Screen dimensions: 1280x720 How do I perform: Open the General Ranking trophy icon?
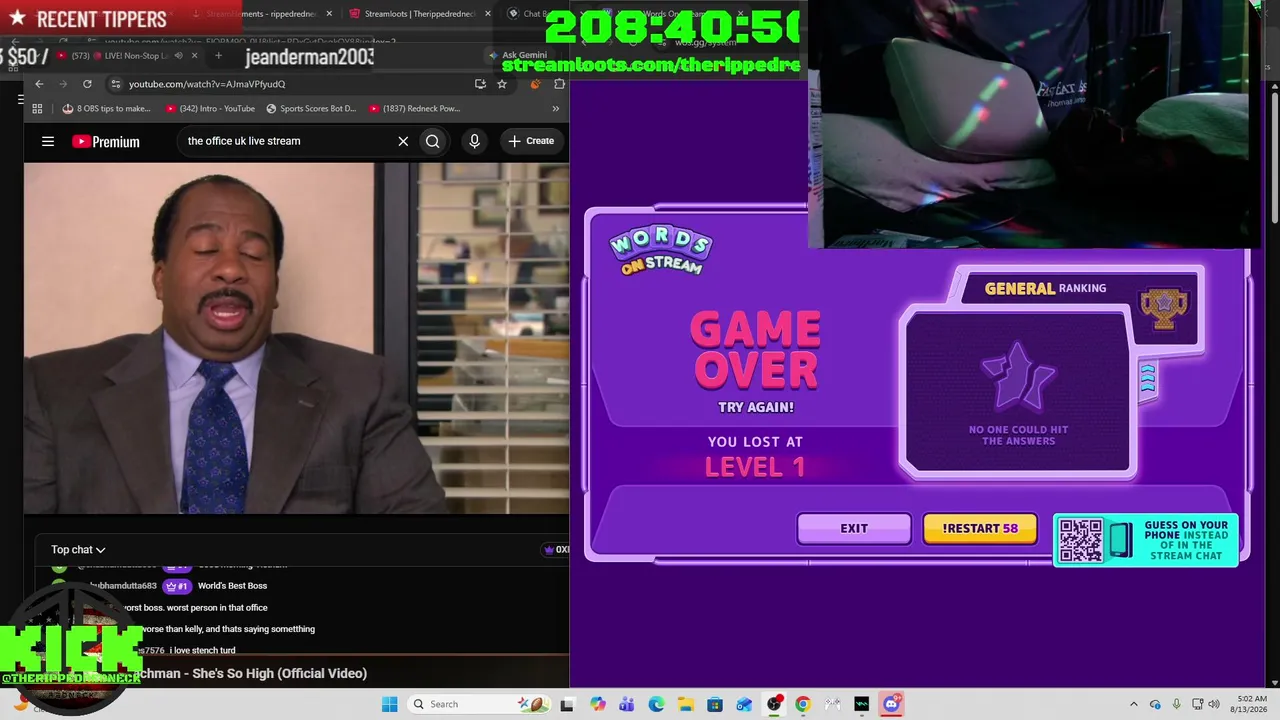(x=1163, y=307)
